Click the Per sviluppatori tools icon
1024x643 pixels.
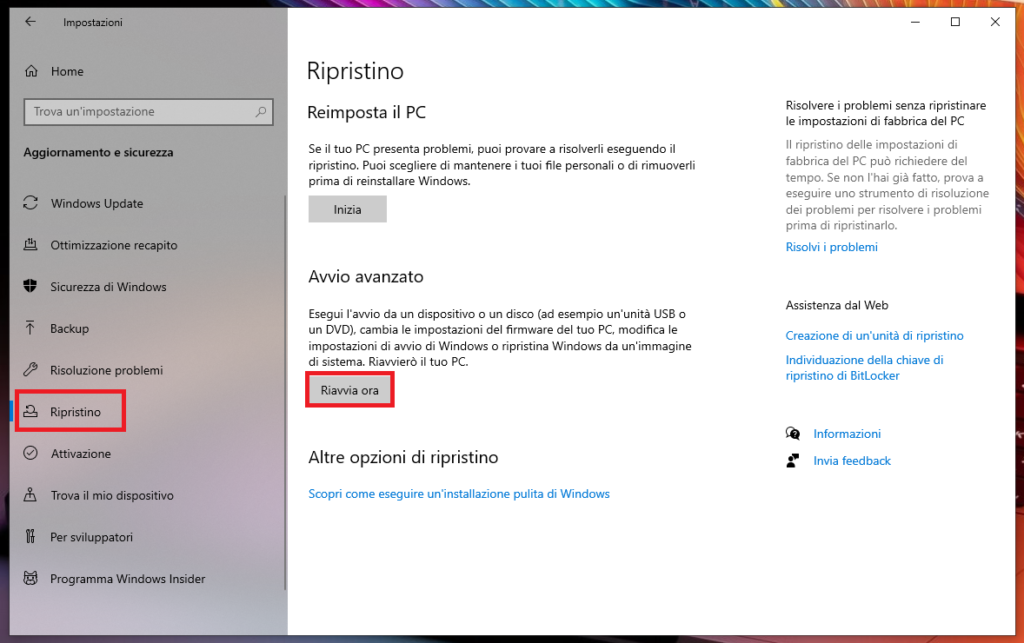pos(30,537)
